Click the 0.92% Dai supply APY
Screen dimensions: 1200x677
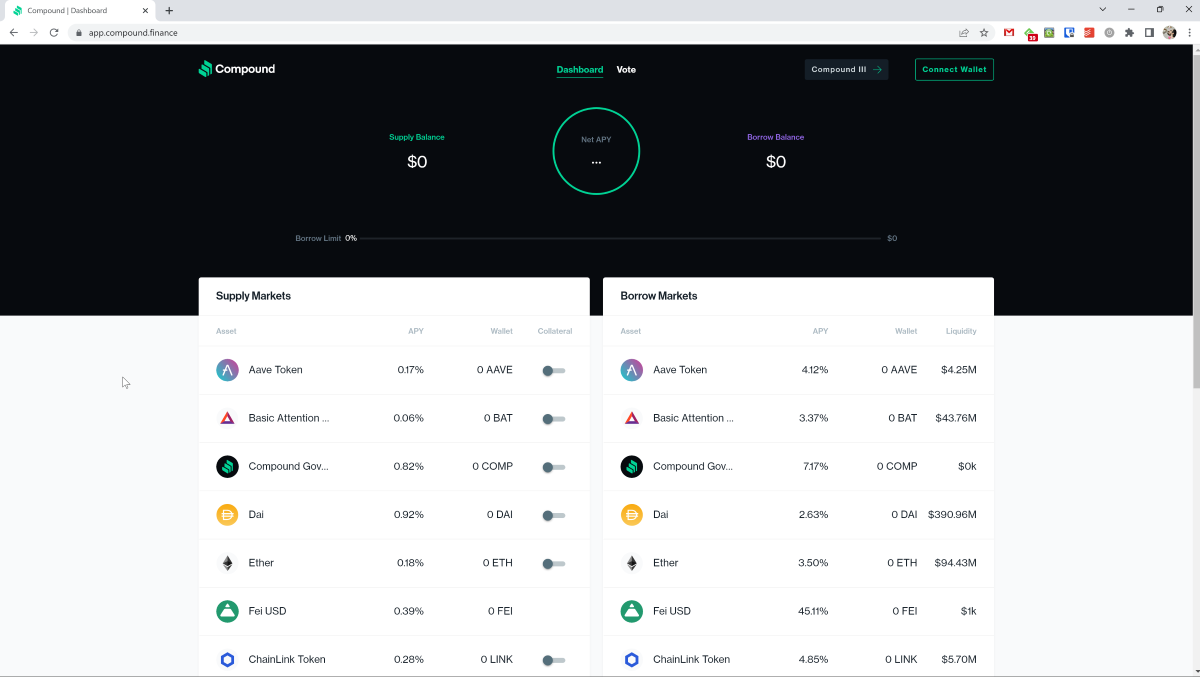[408, 515]
